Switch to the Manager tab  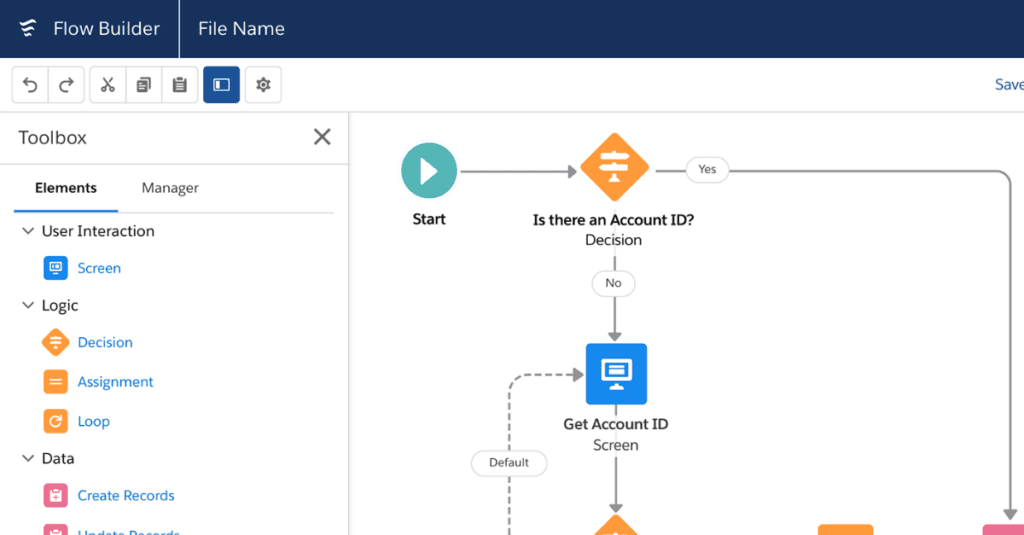click(170, 188)
